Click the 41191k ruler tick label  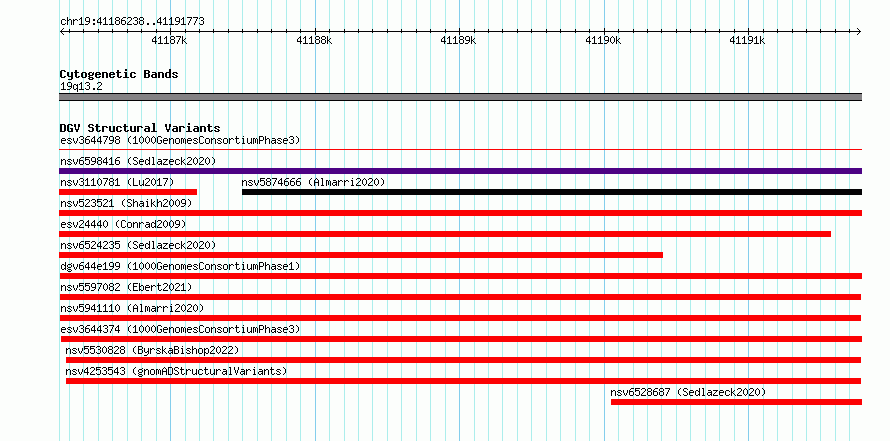[x=747, y=40]
